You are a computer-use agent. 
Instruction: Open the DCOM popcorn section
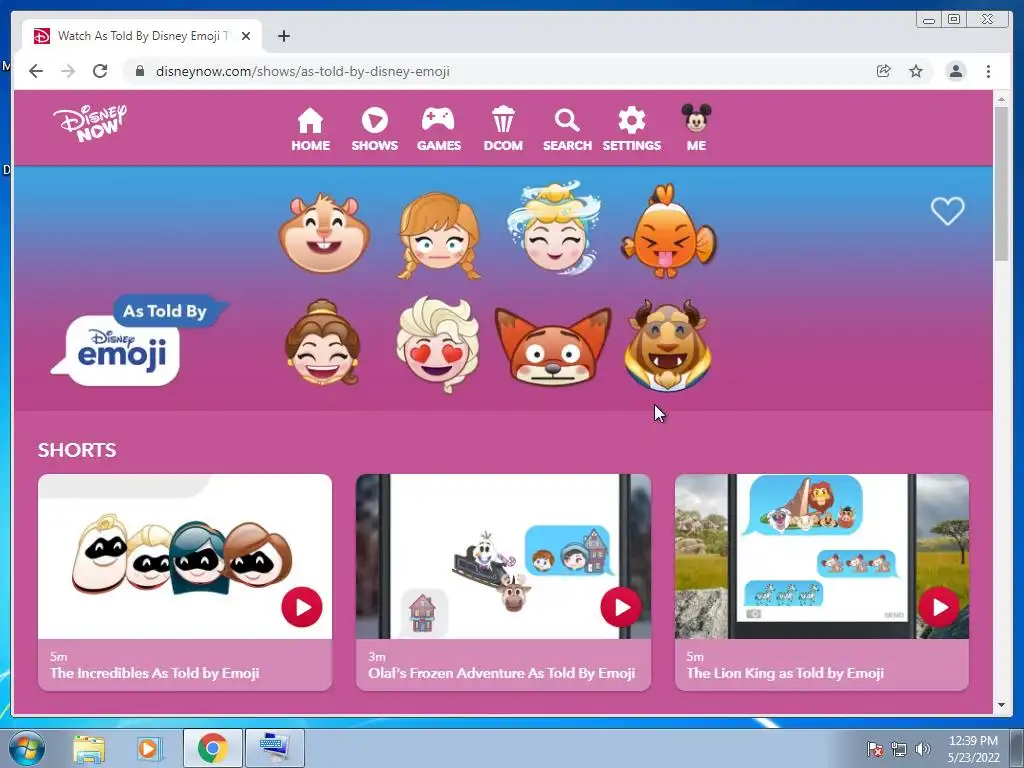[503, 129]
